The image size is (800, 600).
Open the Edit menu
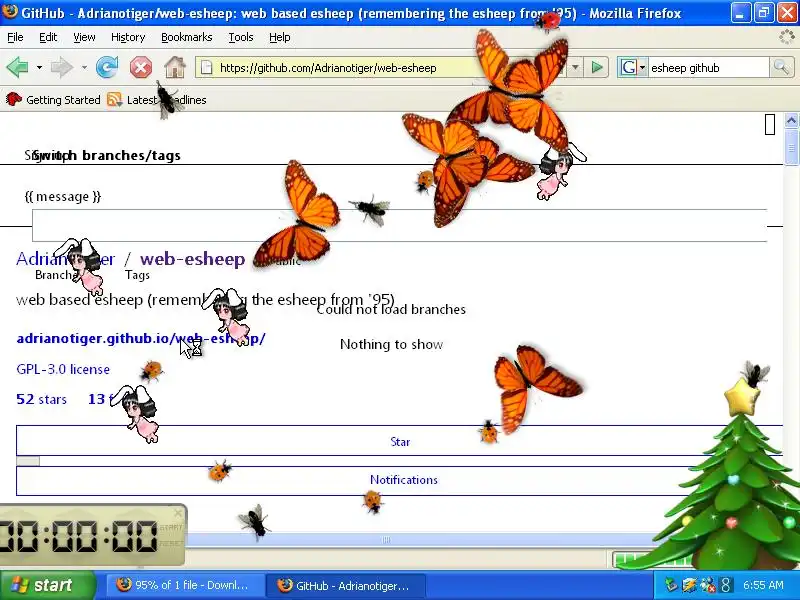[48, 37]
